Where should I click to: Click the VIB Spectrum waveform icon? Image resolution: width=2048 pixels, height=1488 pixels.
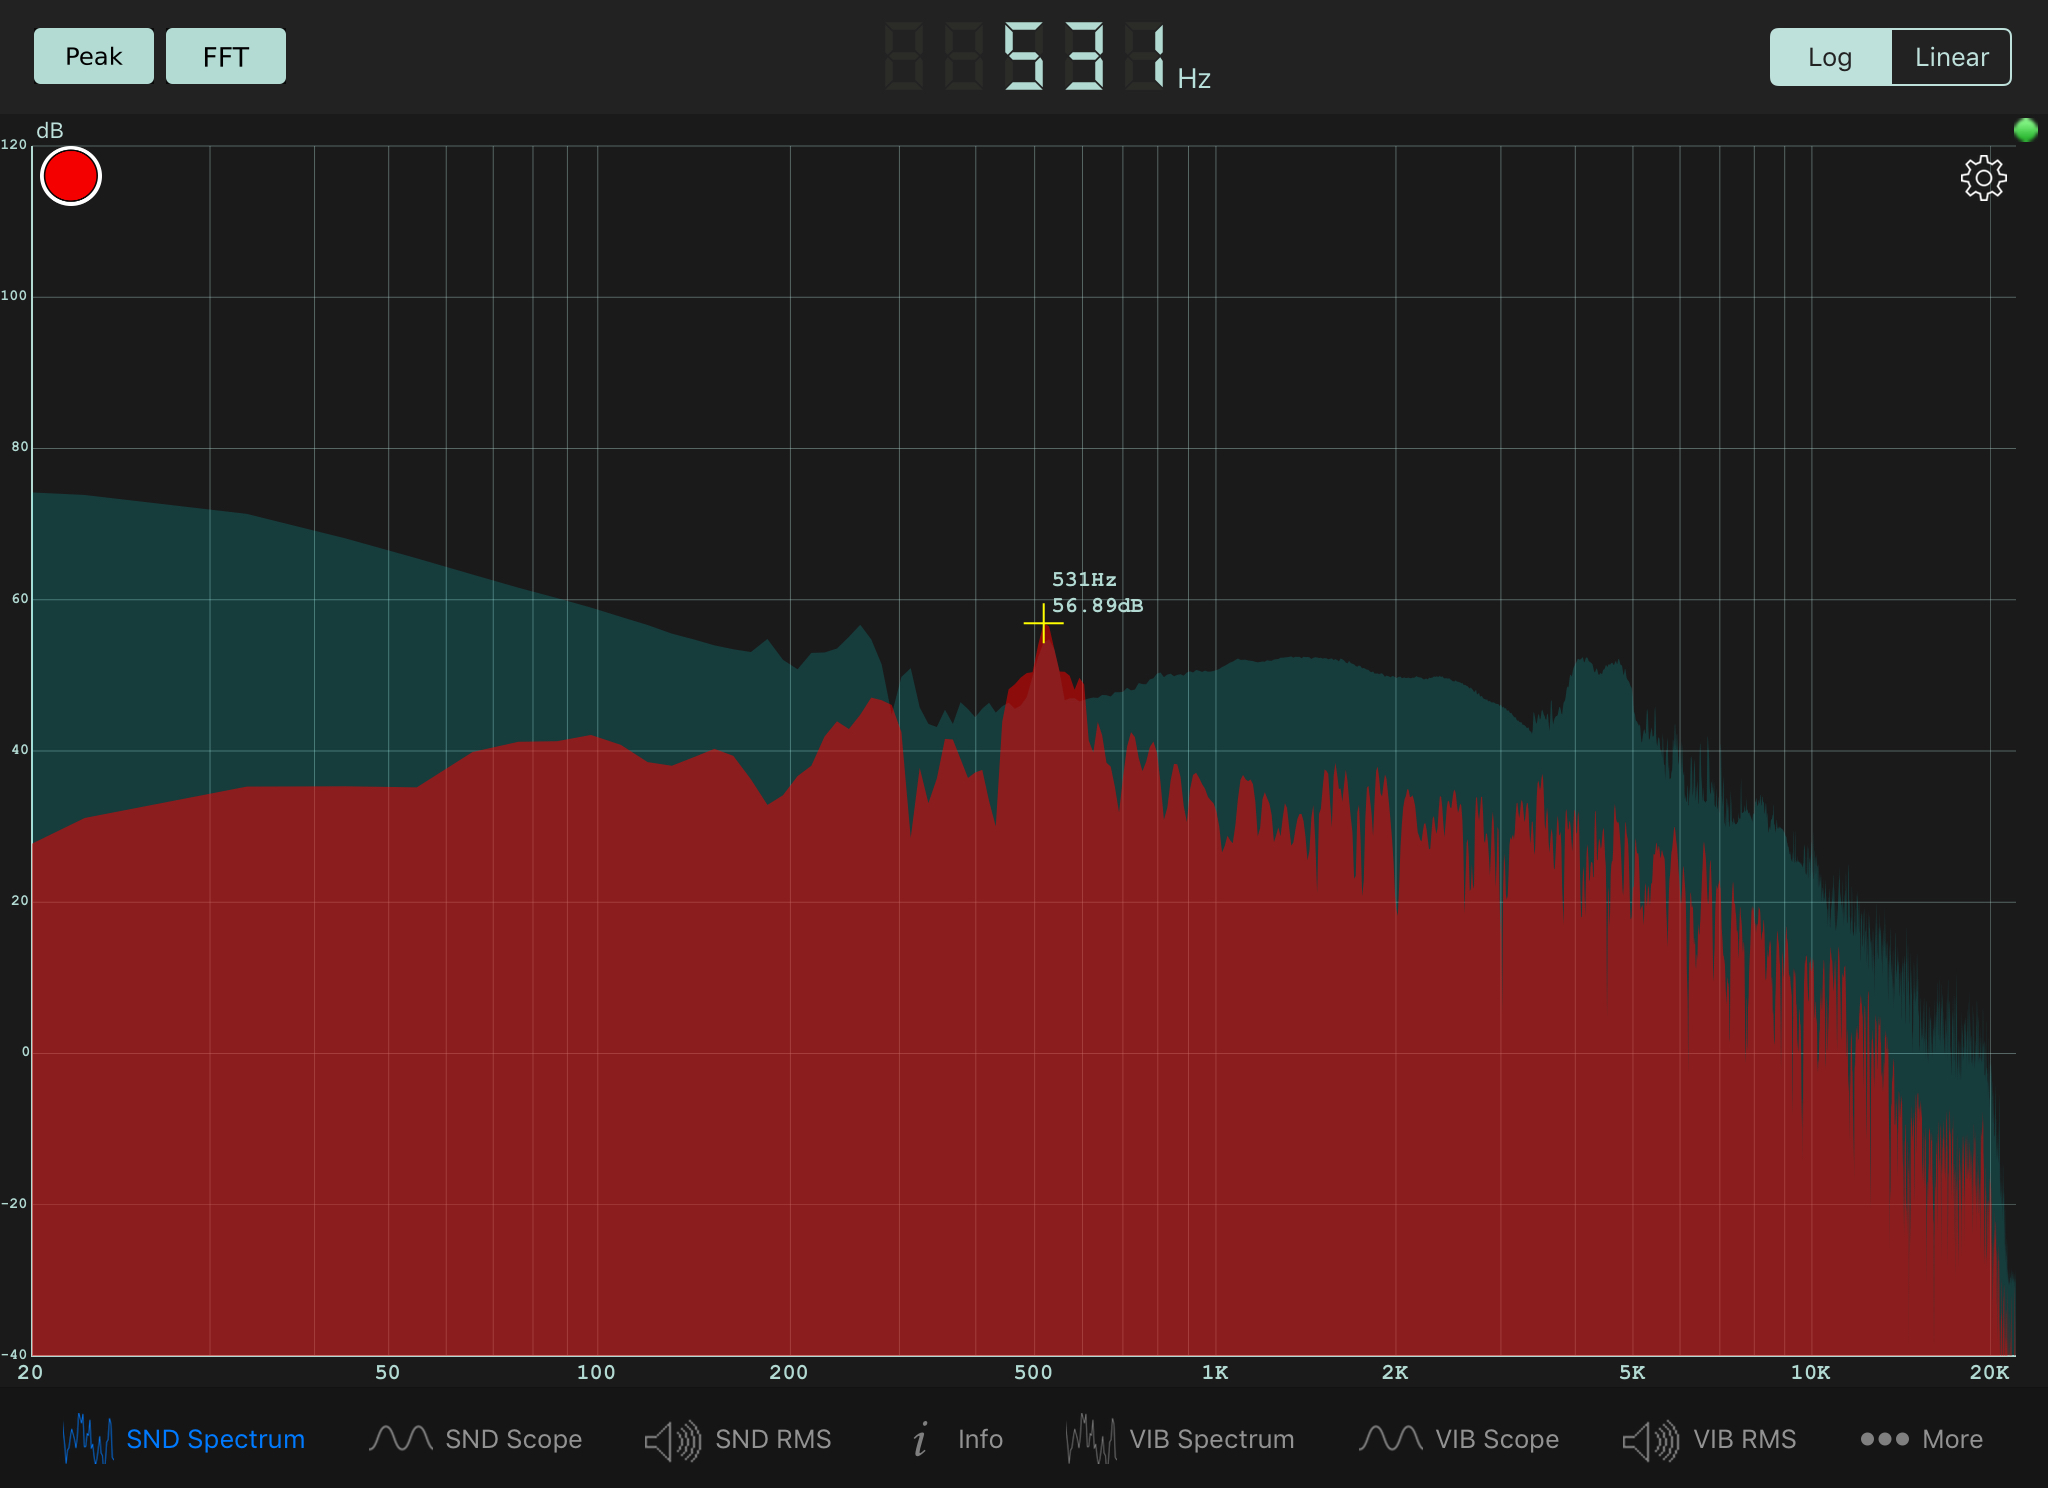1090,1439
